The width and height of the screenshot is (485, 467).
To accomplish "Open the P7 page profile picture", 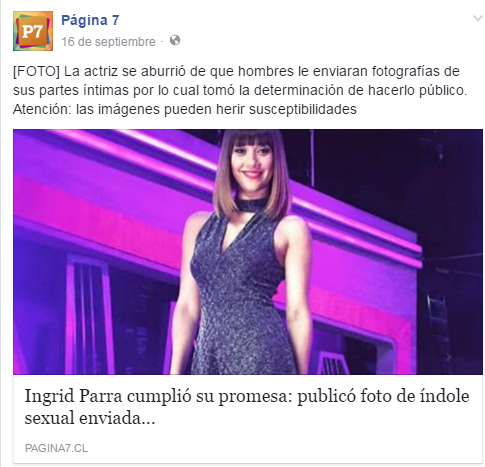I will pos(33,31).
